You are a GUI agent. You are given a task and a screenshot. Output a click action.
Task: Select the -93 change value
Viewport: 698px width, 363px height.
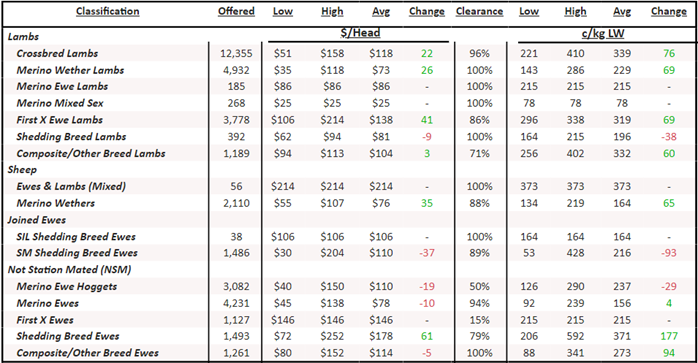click(x=669, y=253)
